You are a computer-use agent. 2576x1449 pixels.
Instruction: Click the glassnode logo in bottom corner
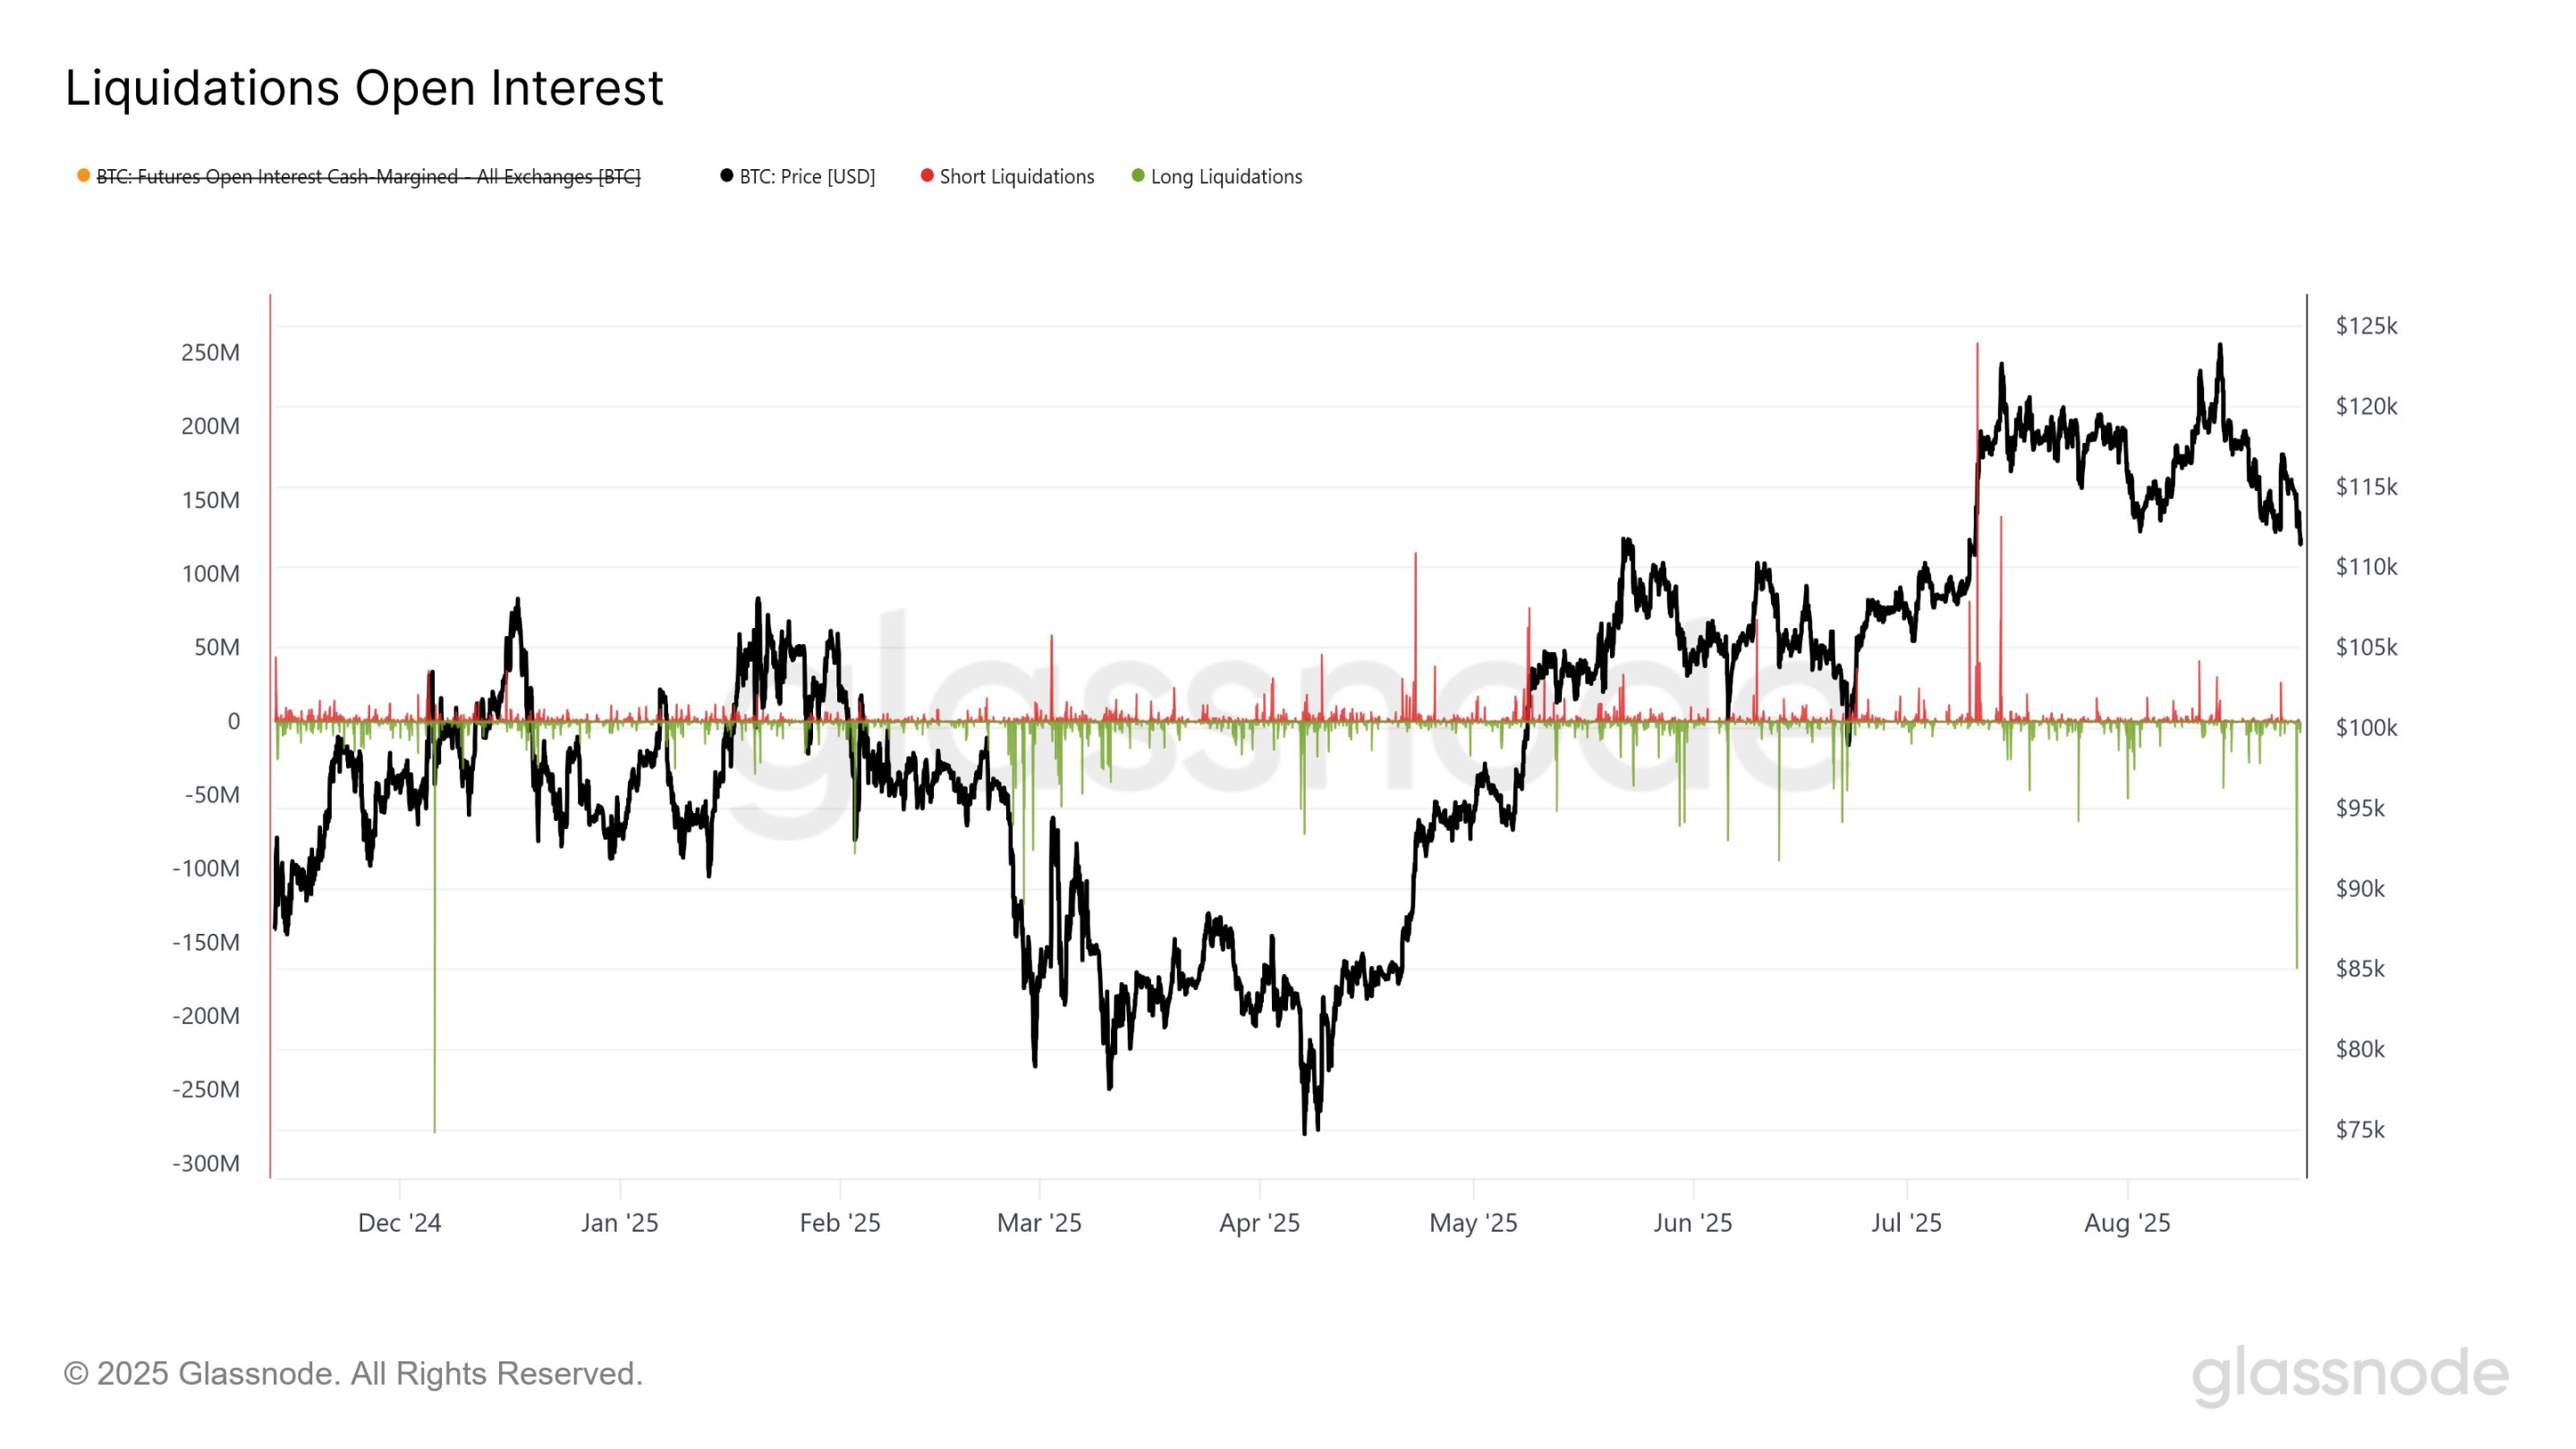pos(2350,1374)
